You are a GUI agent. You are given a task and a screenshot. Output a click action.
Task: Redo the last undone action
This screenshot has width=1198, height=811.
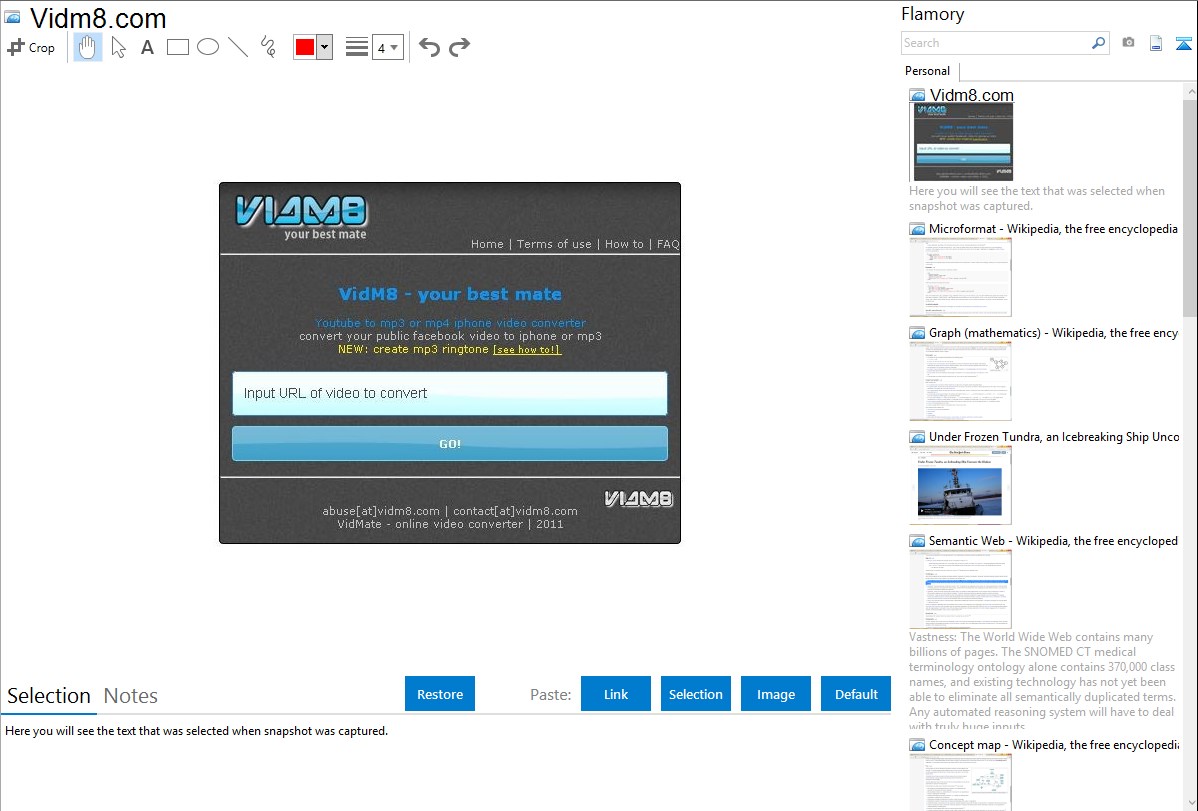459,47
